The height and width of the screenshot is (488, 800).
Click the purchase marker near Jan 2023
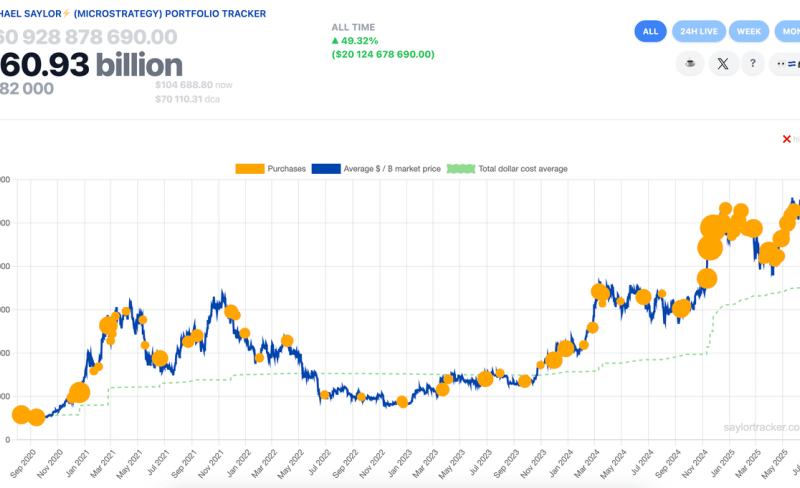[402, 402]
